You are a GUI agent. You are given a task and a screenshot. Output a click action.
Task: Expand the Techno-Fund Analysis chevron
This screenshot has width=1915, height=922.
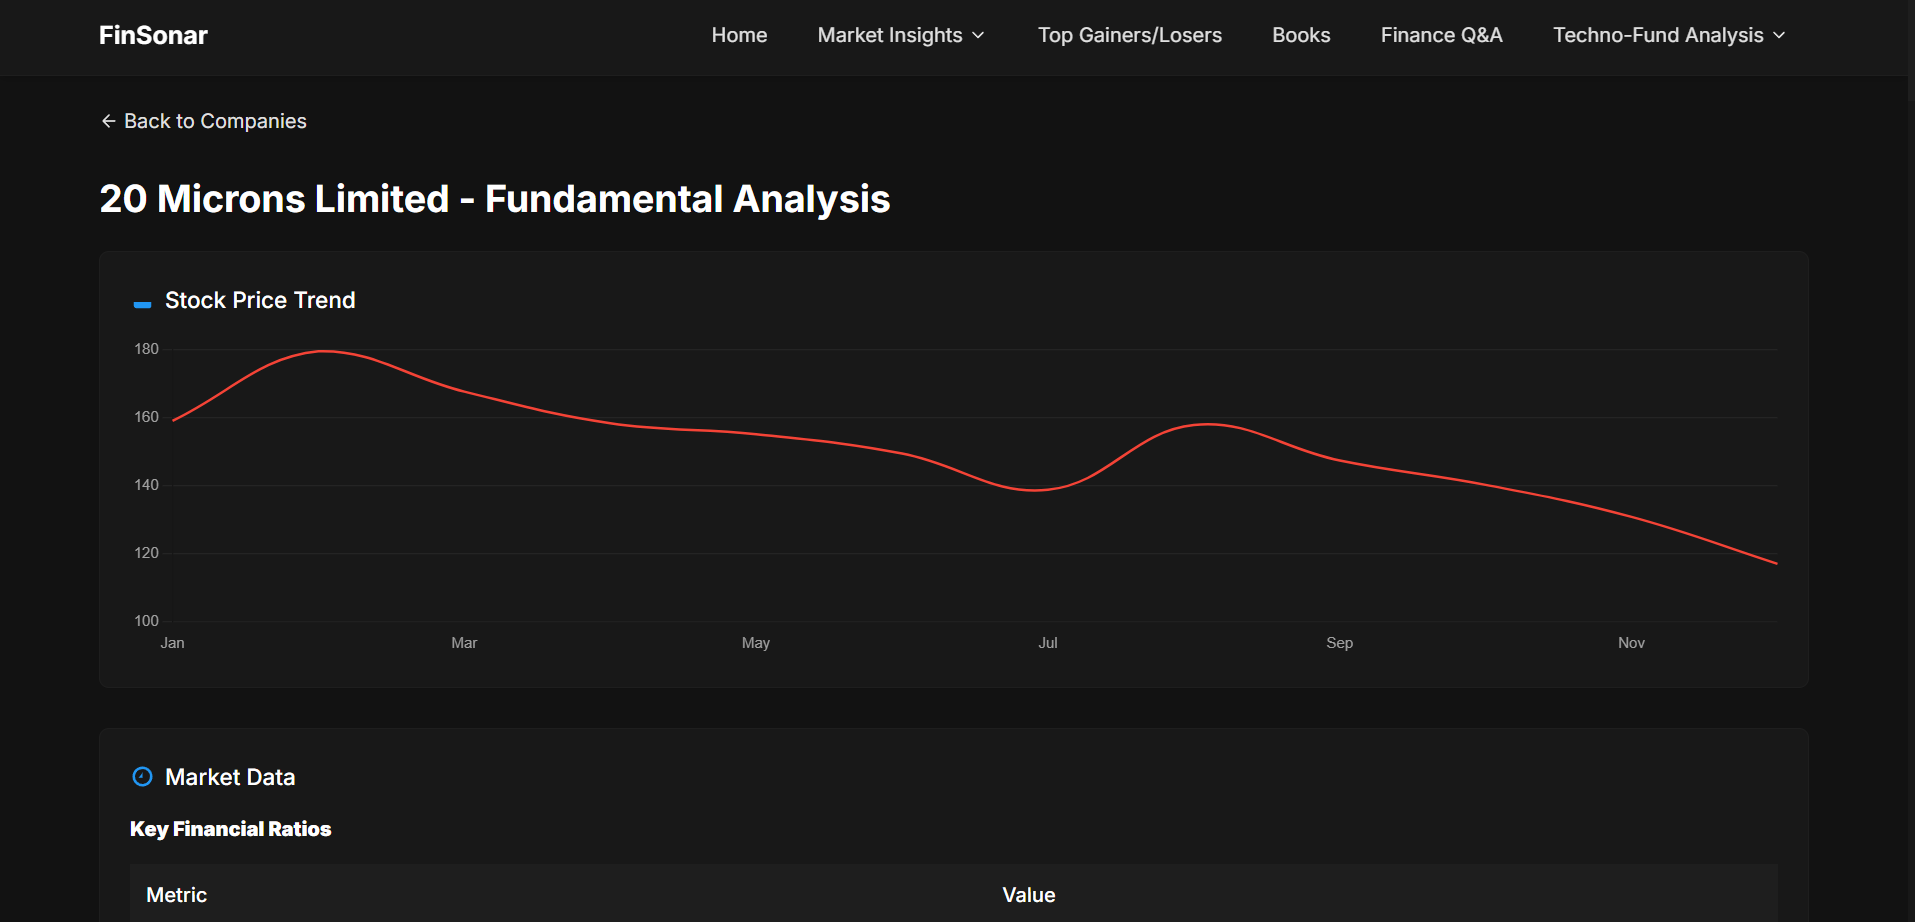[x=1779, y=35]
